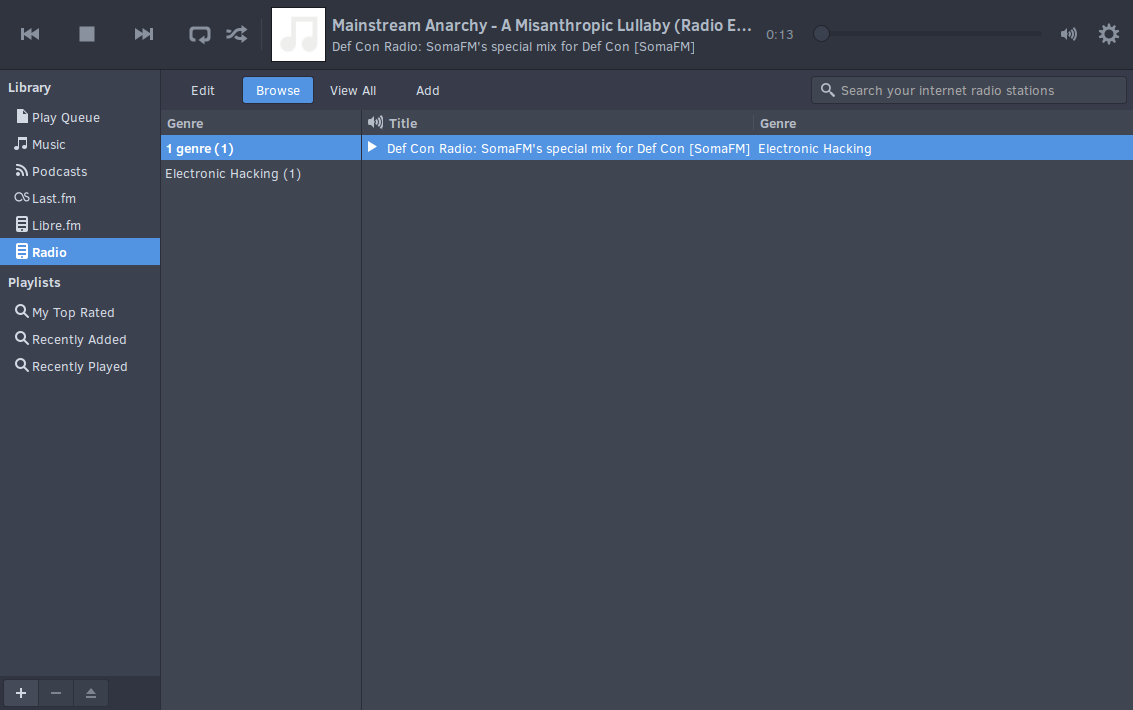
Task: Select '1 genre (1)' in genre browser
Action: click(260, 148)
